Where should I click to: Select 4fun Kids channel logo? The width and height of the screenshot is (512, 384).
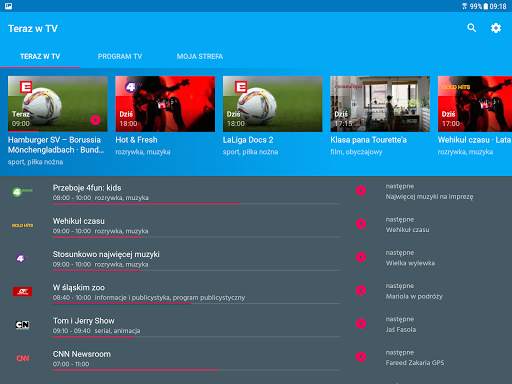point(22,192)
